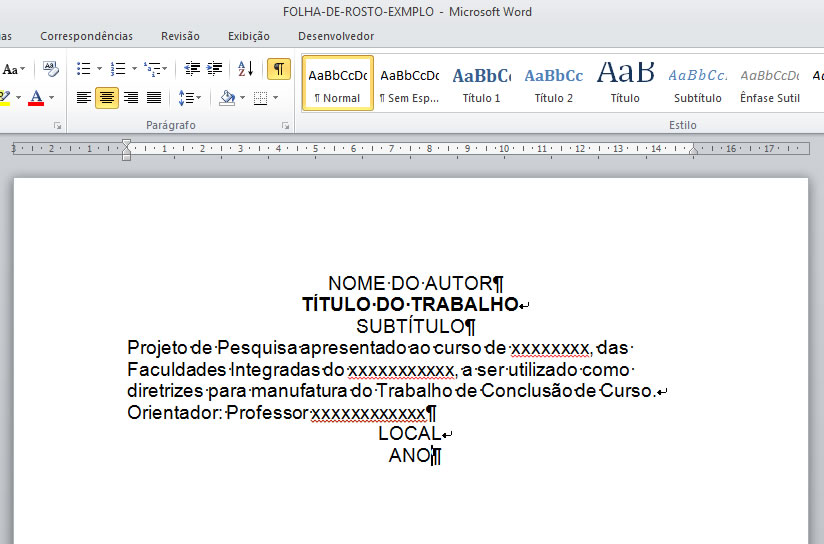Viewport: 824px width, 544px height.
Task: Apply the Título 1 style
Action: pos(481,83)
